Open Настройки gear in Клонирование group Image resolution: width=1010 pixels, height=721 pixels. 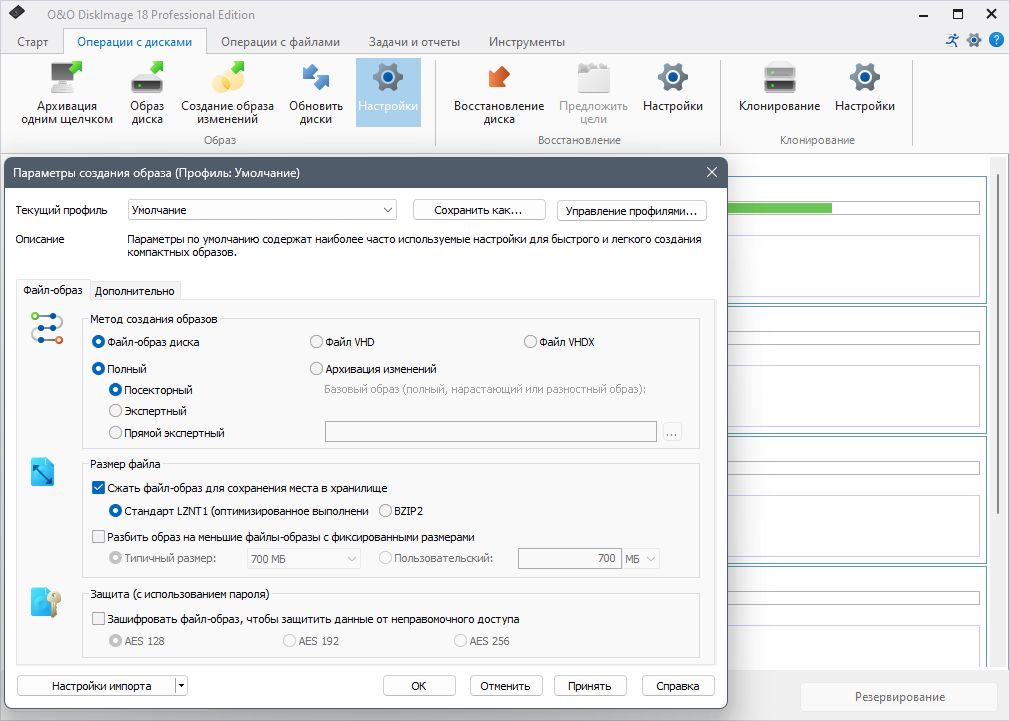(864, 86)
